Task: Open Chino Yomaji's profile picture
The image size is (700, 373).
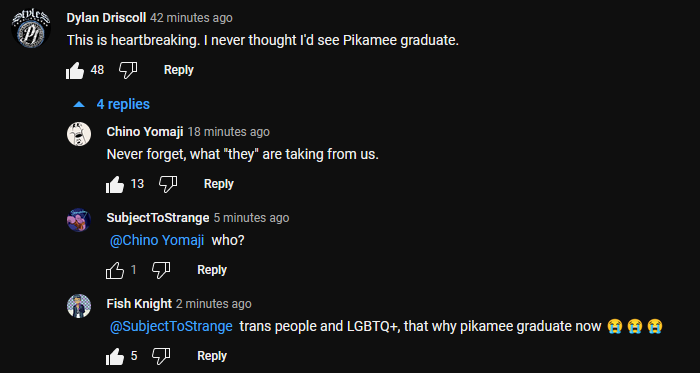Action: pyautogui.click(x=79, y=134)
